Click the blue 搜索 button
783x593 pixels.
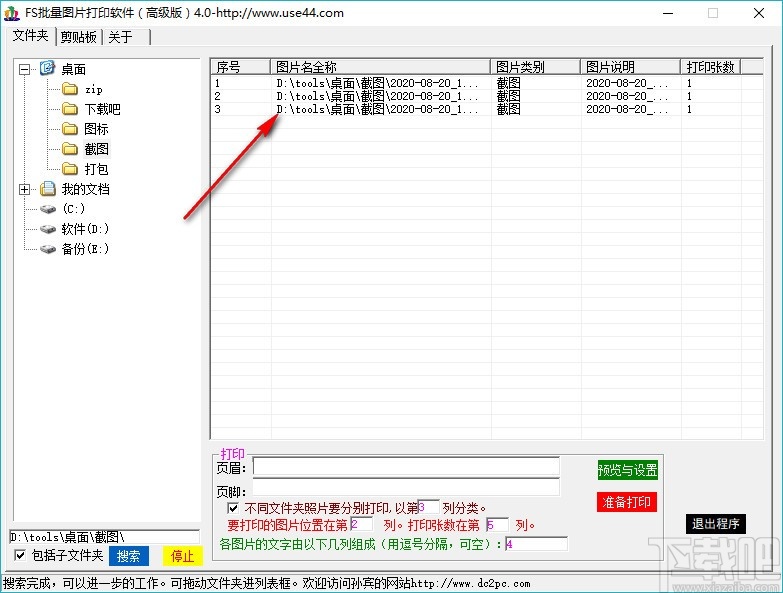coord(129,556)
